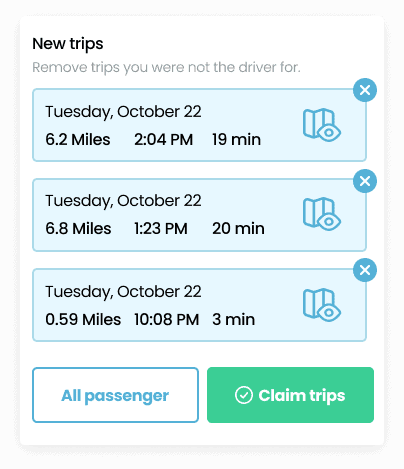Viewport: 404px width, 469px height.
Task: Select the 6.2 Miles distance label
Action: [x=78, y=139]
